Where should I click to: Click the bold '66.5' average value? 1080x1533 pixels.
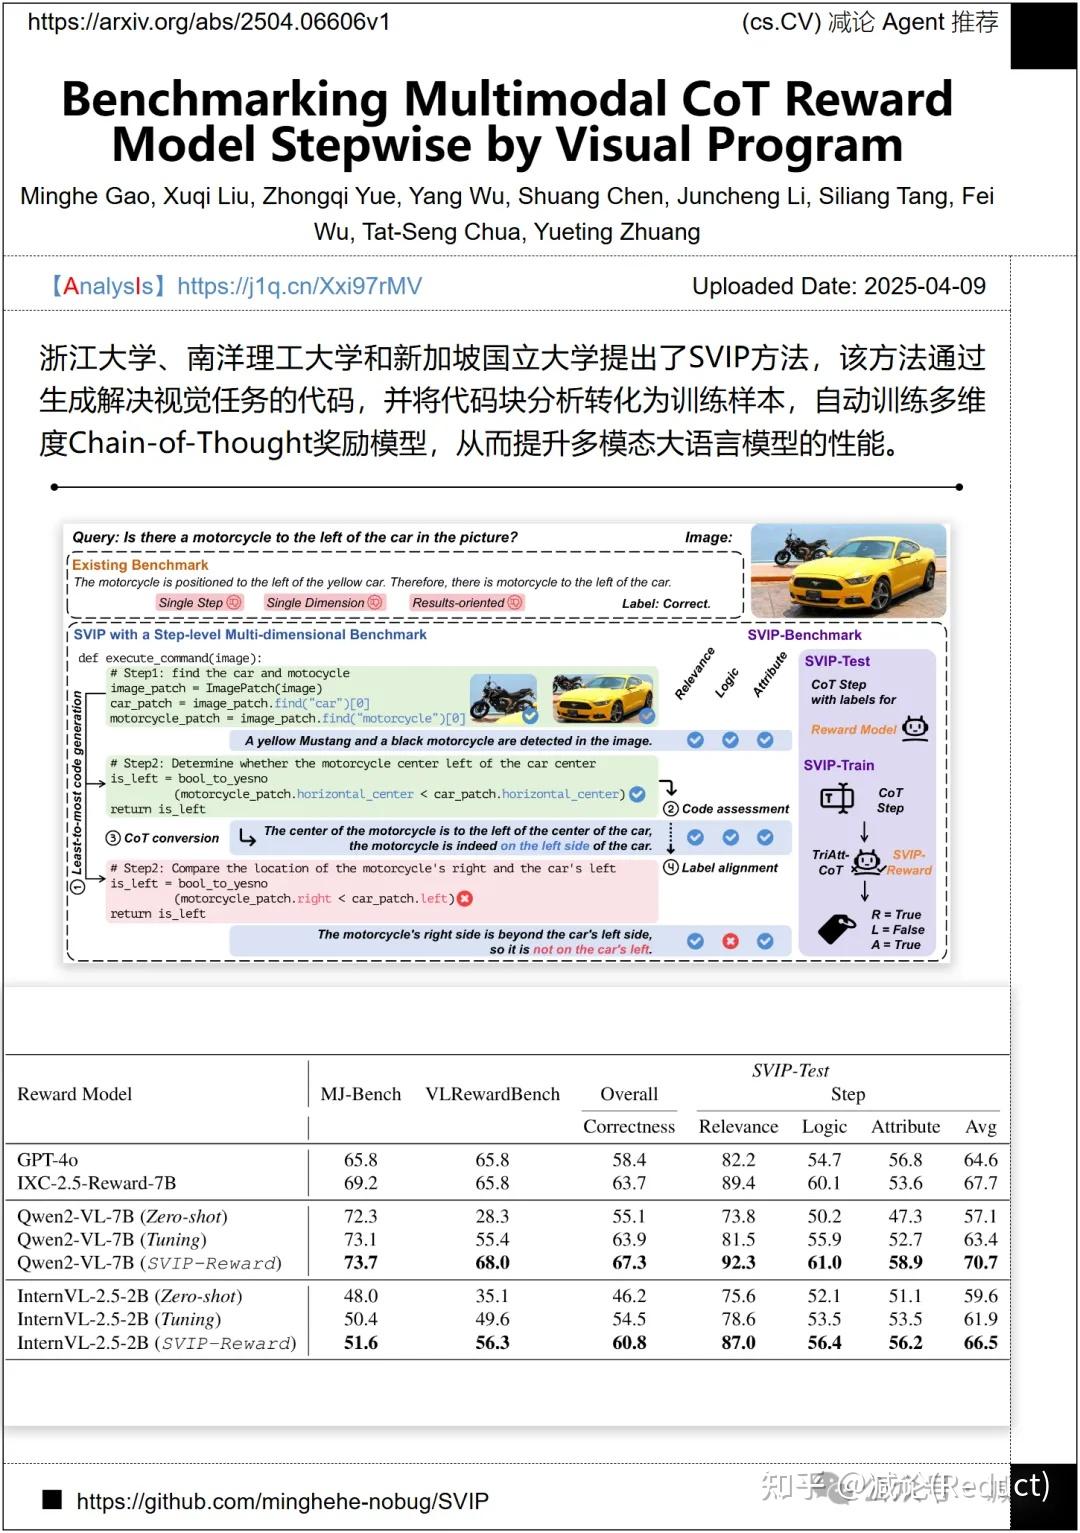(980, 1343)
